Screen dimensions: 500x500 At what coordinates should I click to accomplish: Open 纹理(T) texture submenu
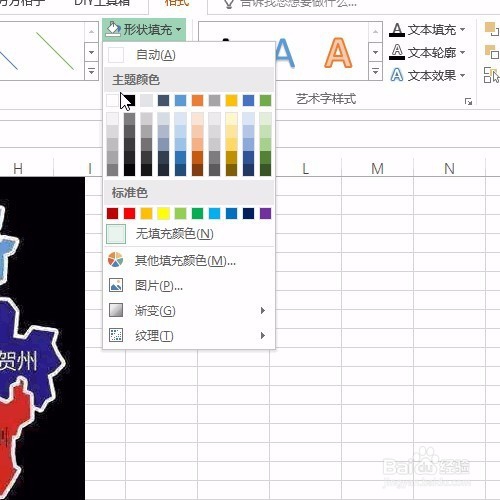click(x=189, y=335)
